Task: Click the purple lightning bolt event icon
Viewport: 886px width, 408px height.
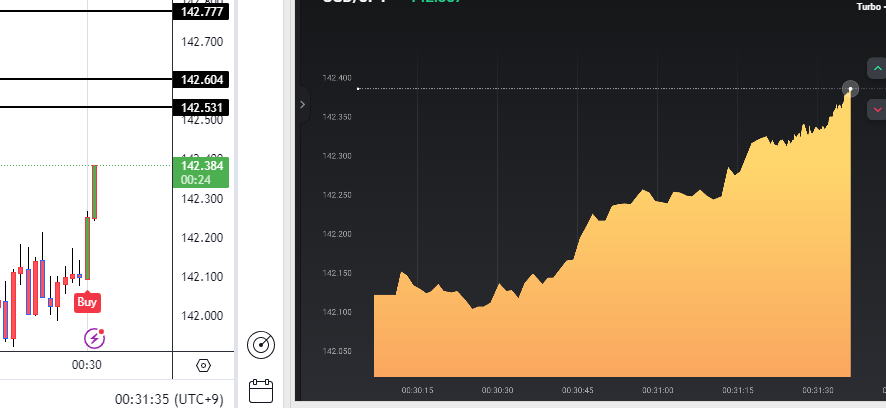Action: [94, 337]
